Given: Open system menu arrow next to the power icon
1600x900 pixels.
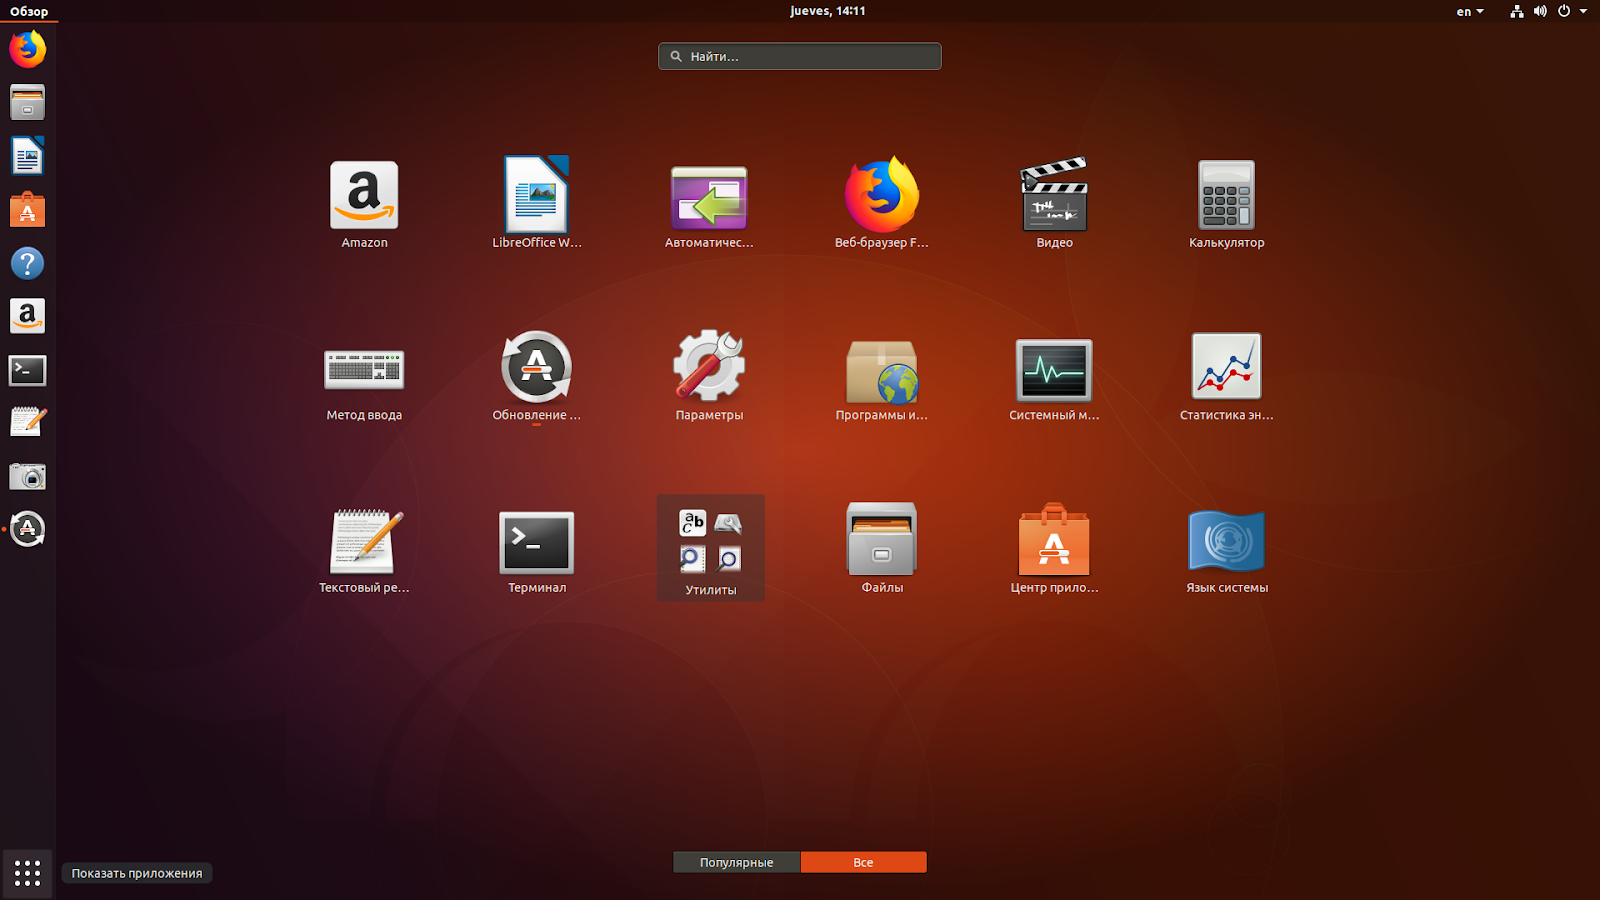Looking at the screenshot, I should click(x=1583, y=11).
